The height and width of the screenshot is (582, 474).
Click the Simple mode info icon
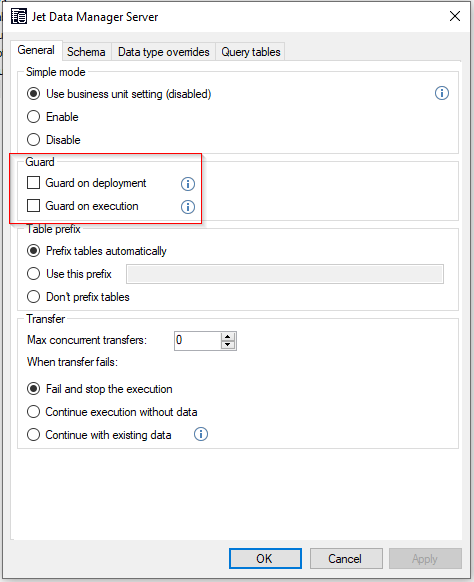pyautogui.click(x=441, y=93)
